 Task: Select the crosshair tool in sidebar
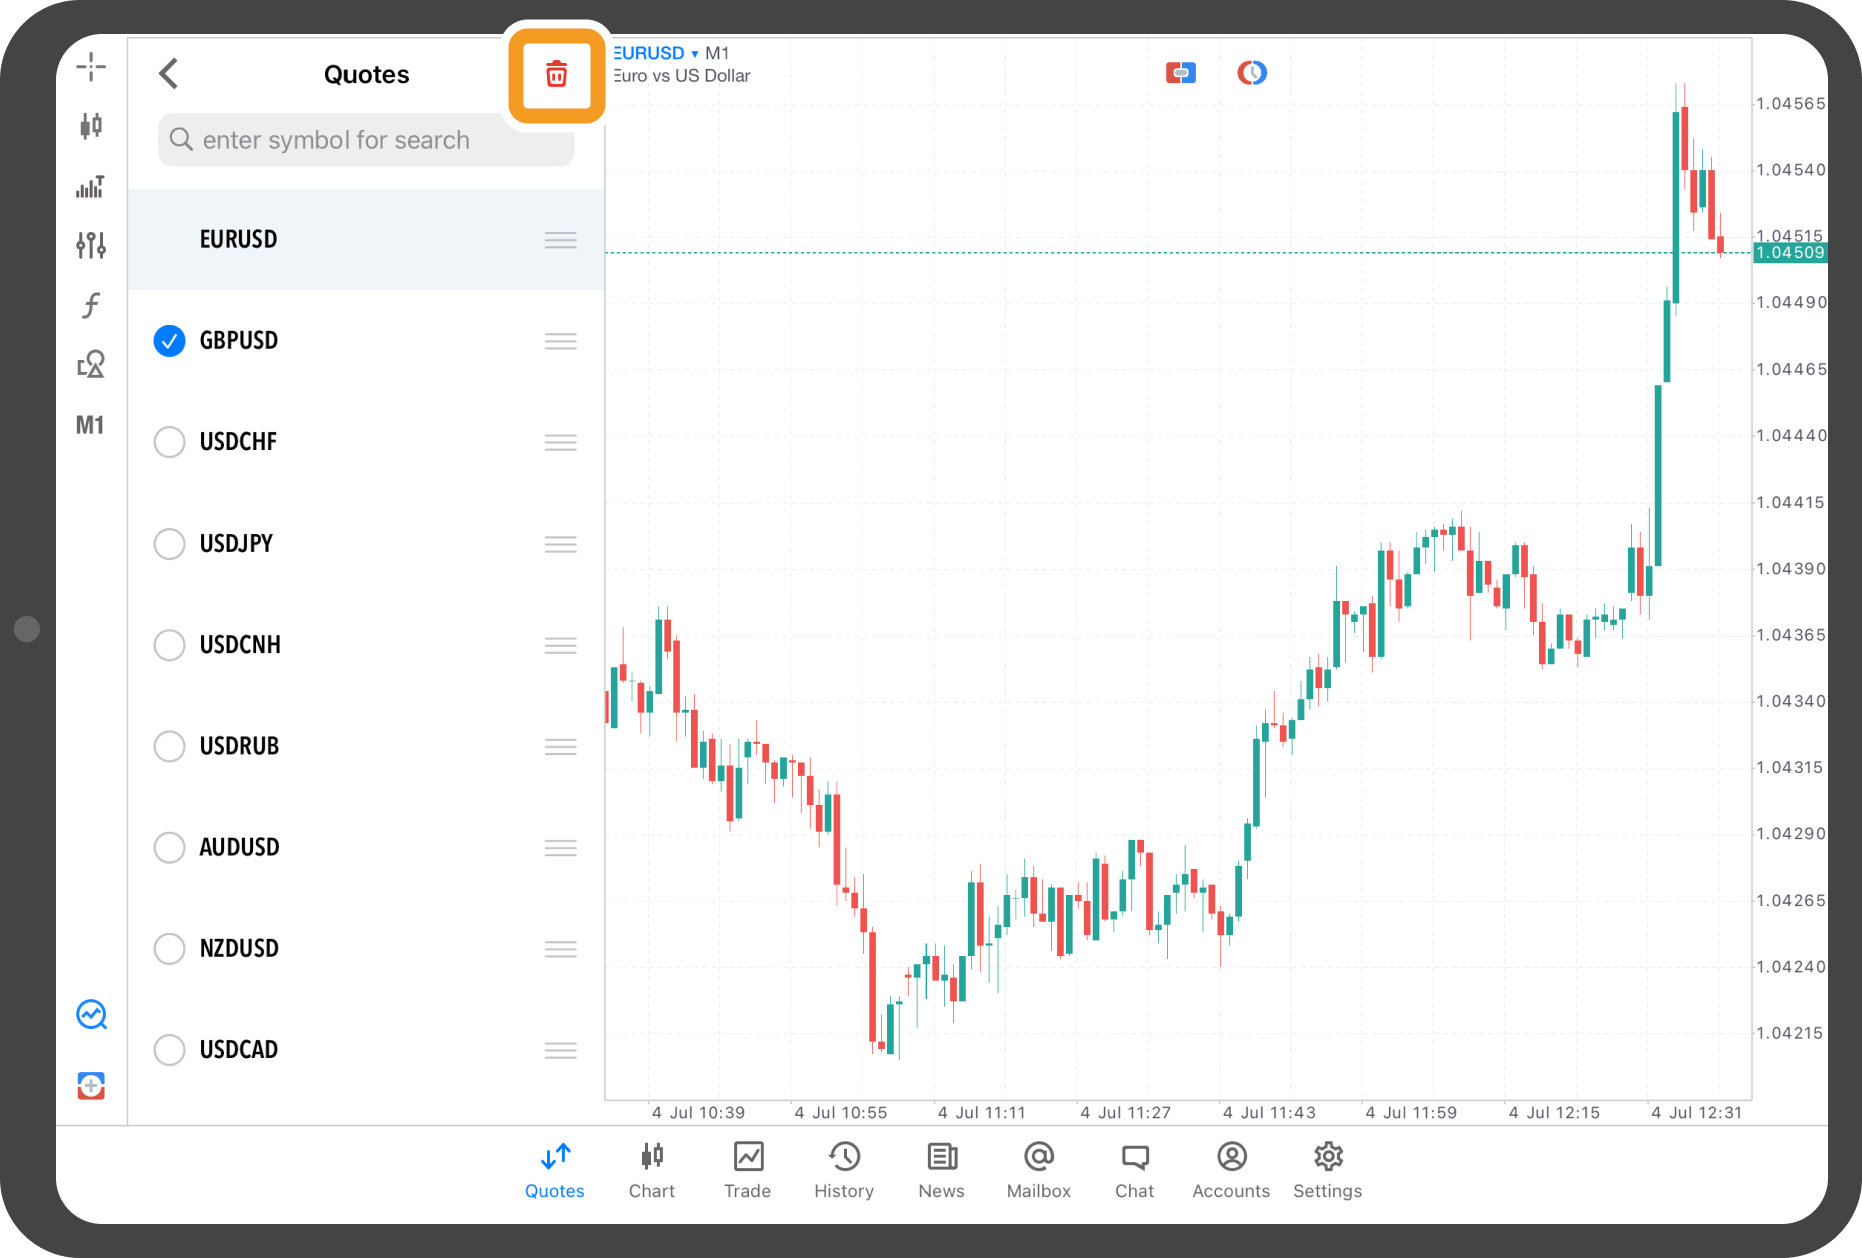click(91, 67)
